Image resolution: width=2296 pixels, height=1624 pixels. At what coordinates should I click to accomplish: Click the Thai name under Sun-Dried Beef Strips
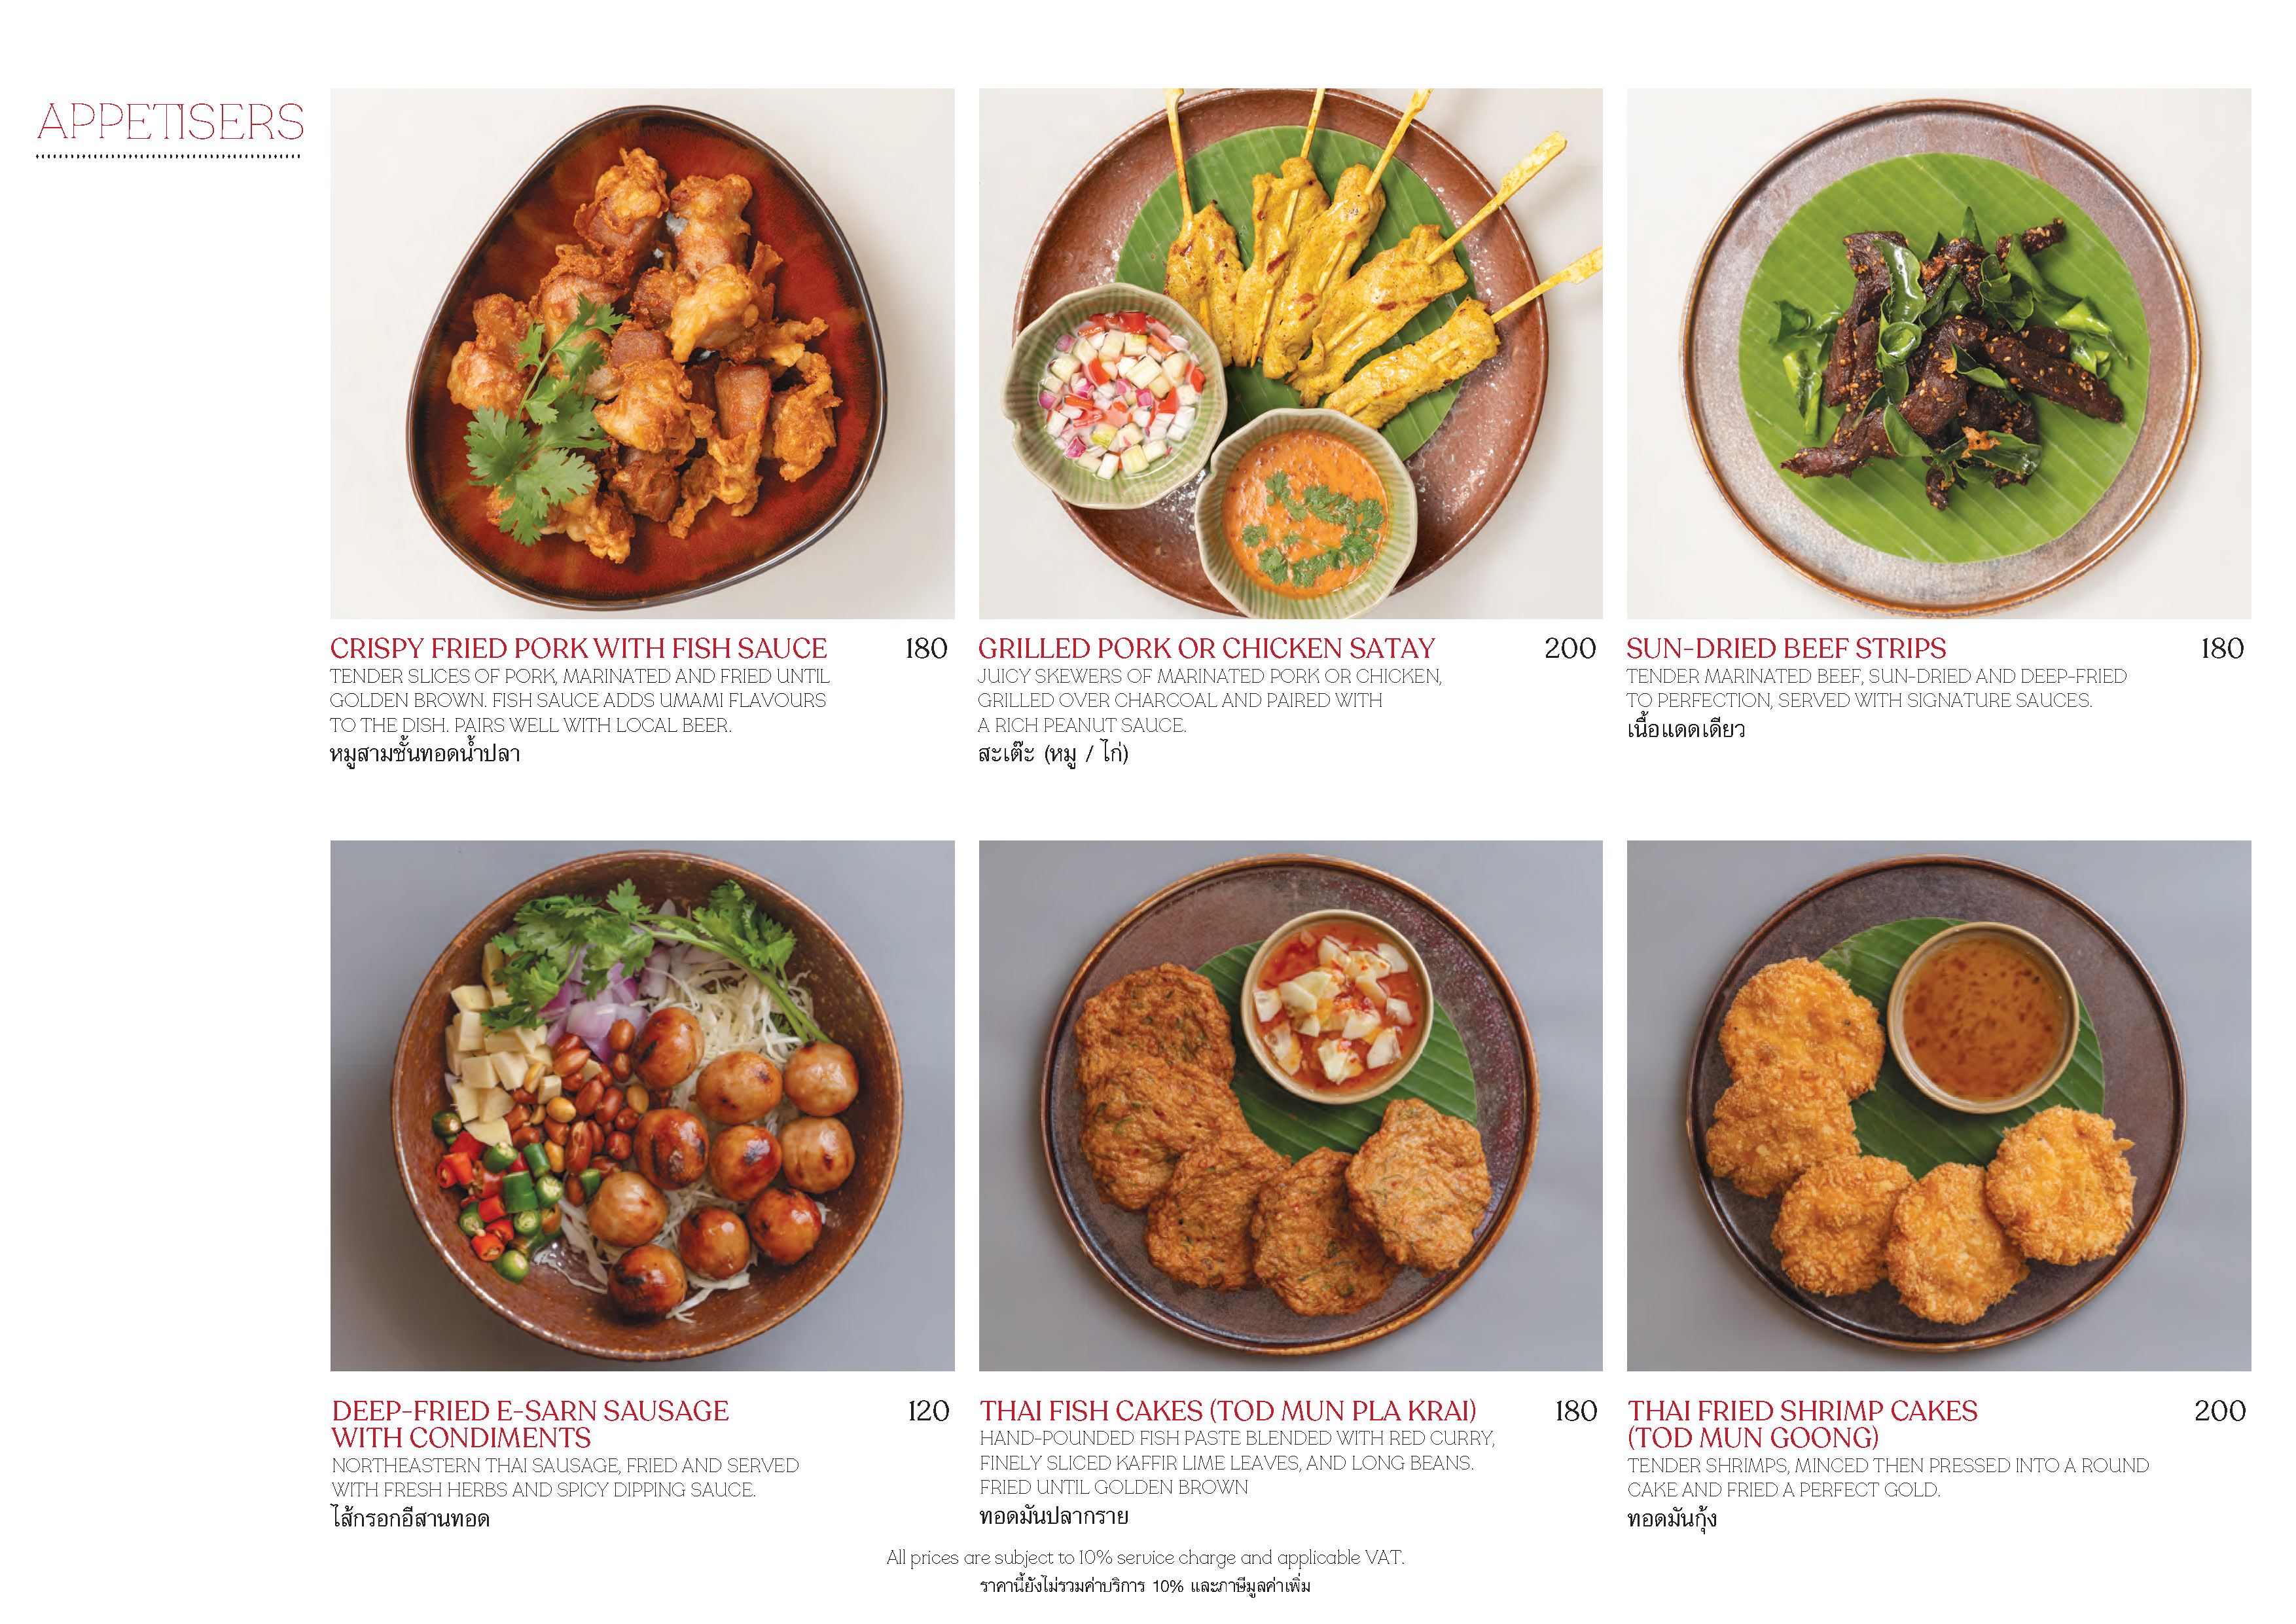(x=1686, y=728)
